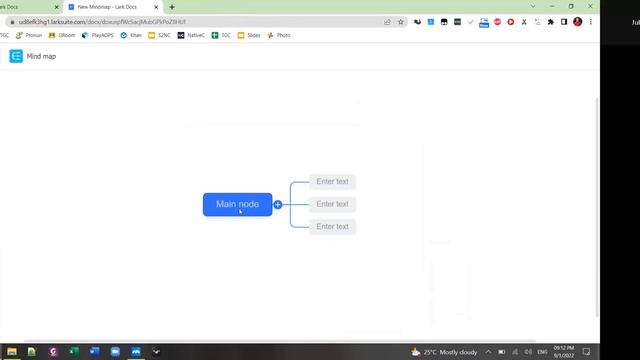Close the New Mindmap tab
Image resolution: width=640 pixels, height=360 pixels.
(156, 7)
